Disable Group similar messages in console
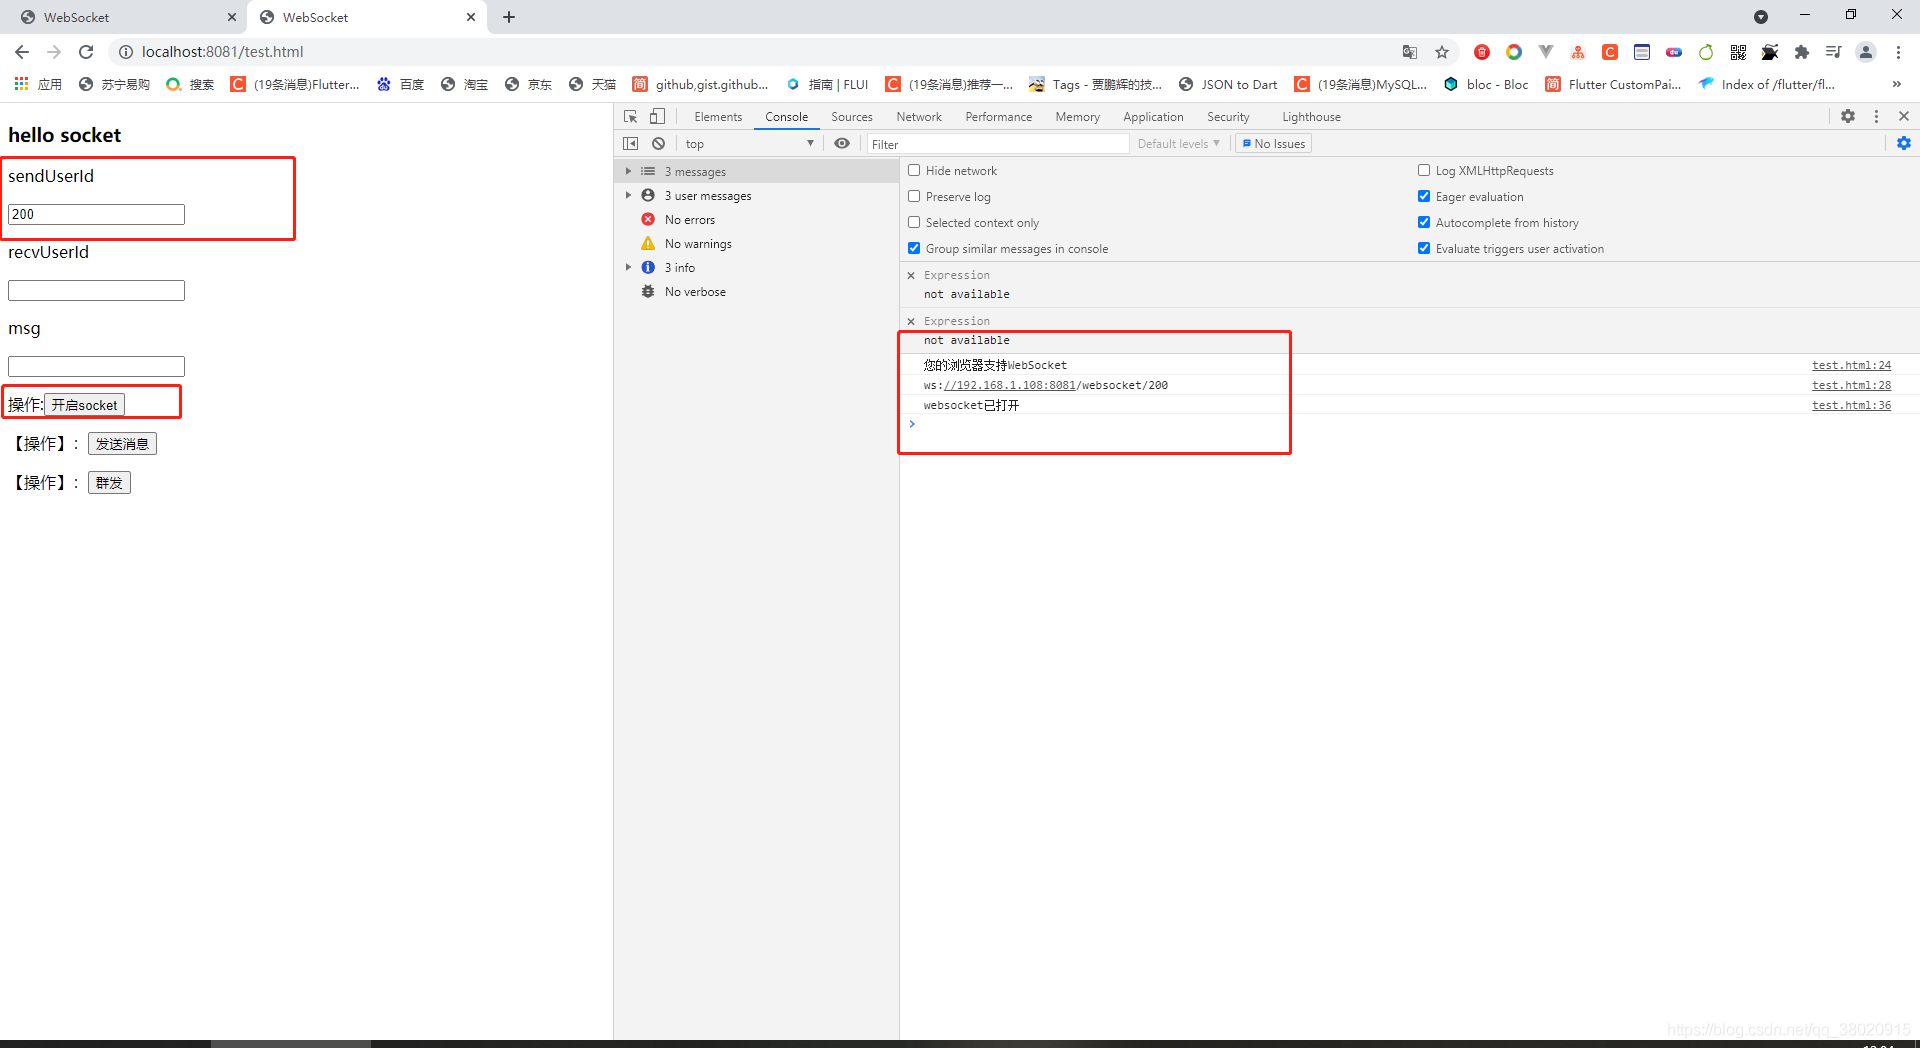Screen dimensions: 1920x1048 (914, 249)
